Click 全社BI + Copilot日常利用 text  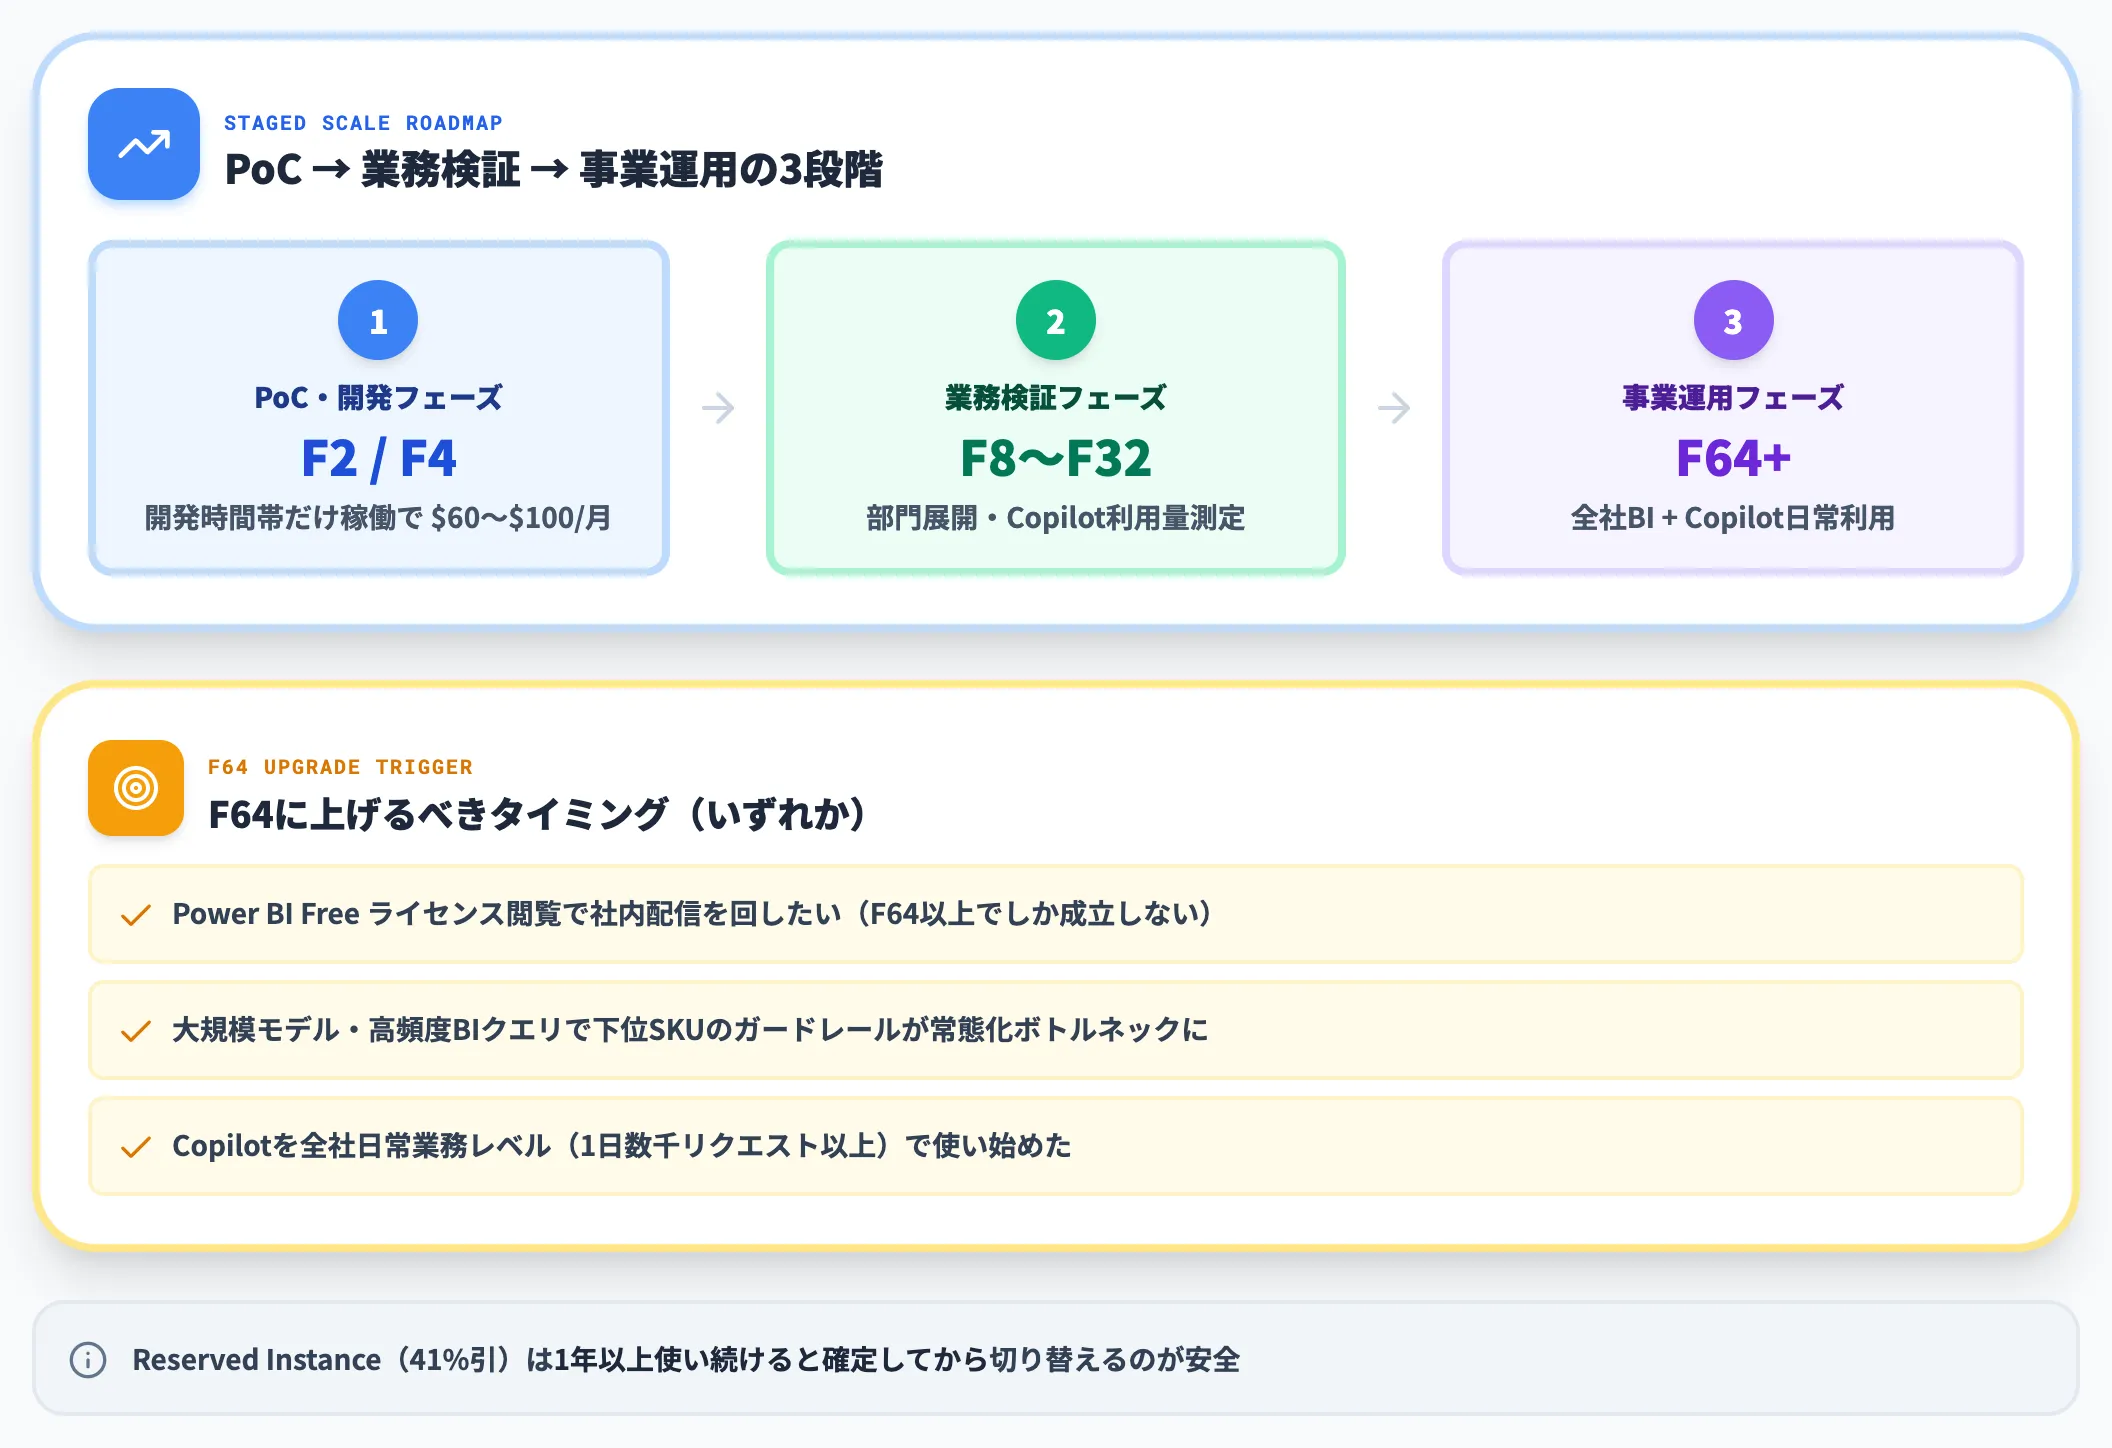point(1733,518)
